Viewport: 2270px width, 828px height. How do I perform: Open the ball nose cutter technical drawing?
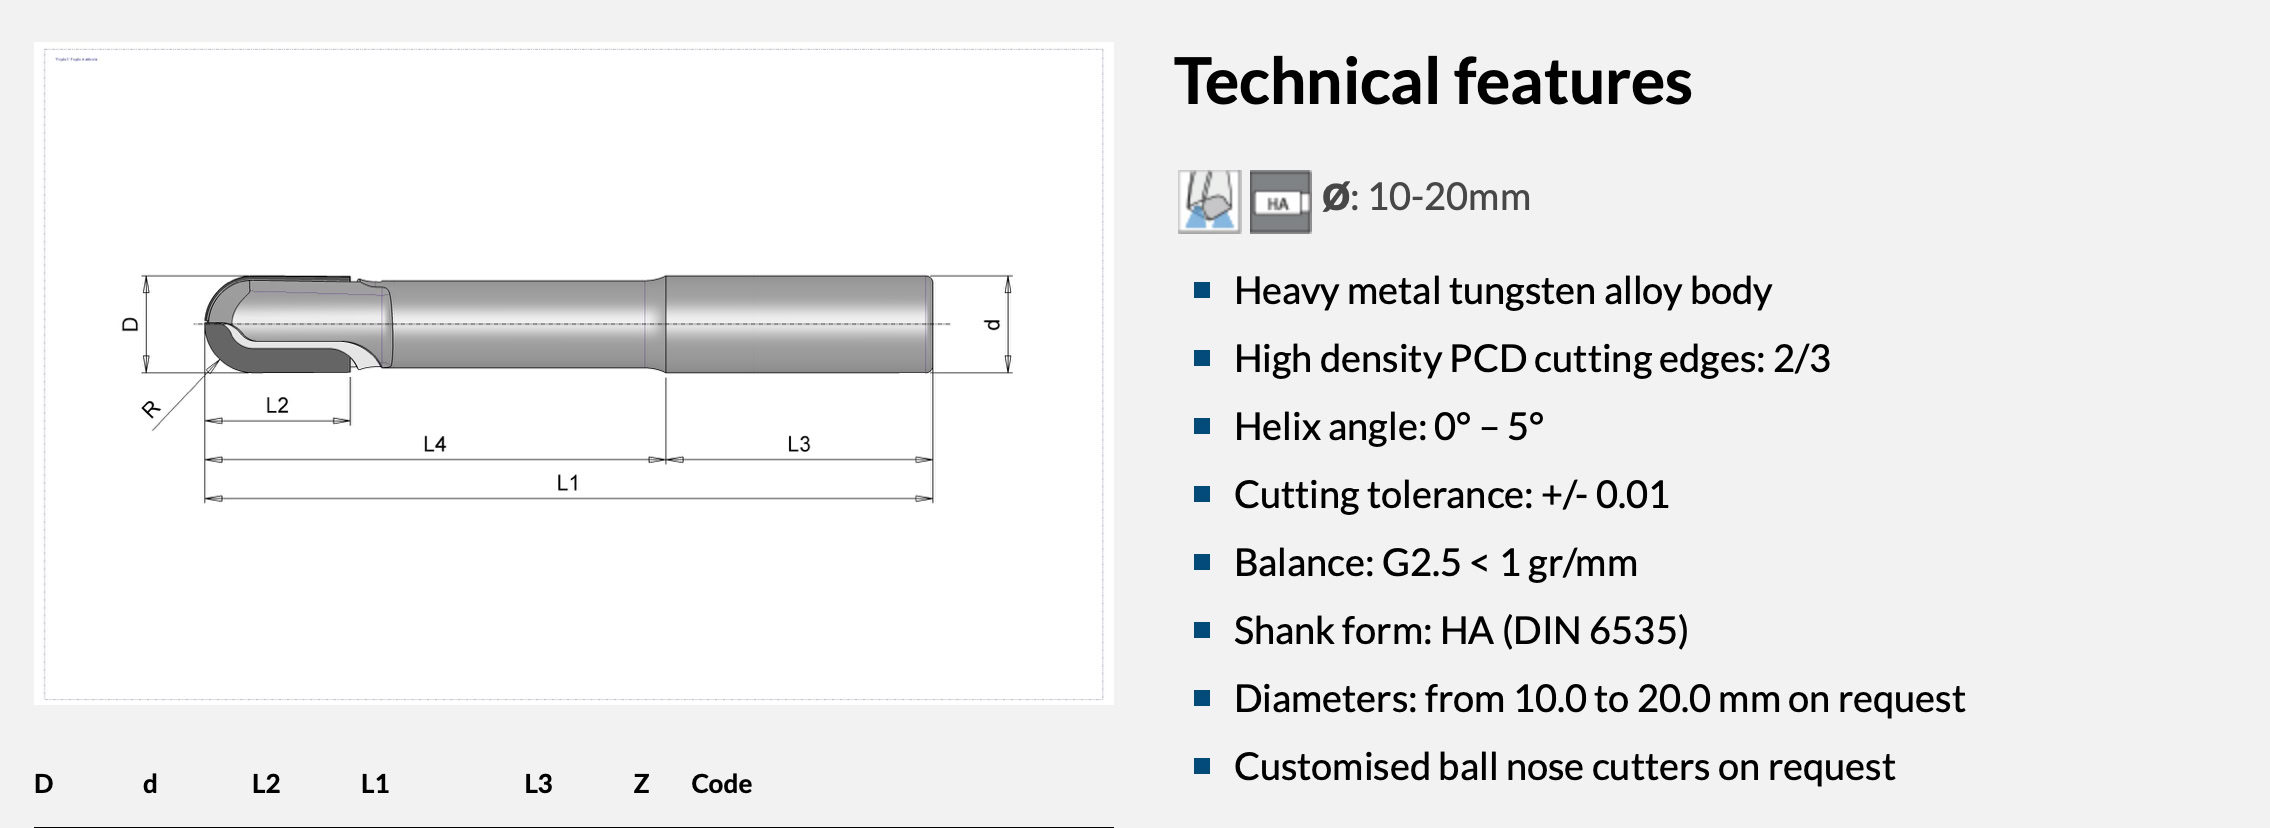tap(573, 372)
